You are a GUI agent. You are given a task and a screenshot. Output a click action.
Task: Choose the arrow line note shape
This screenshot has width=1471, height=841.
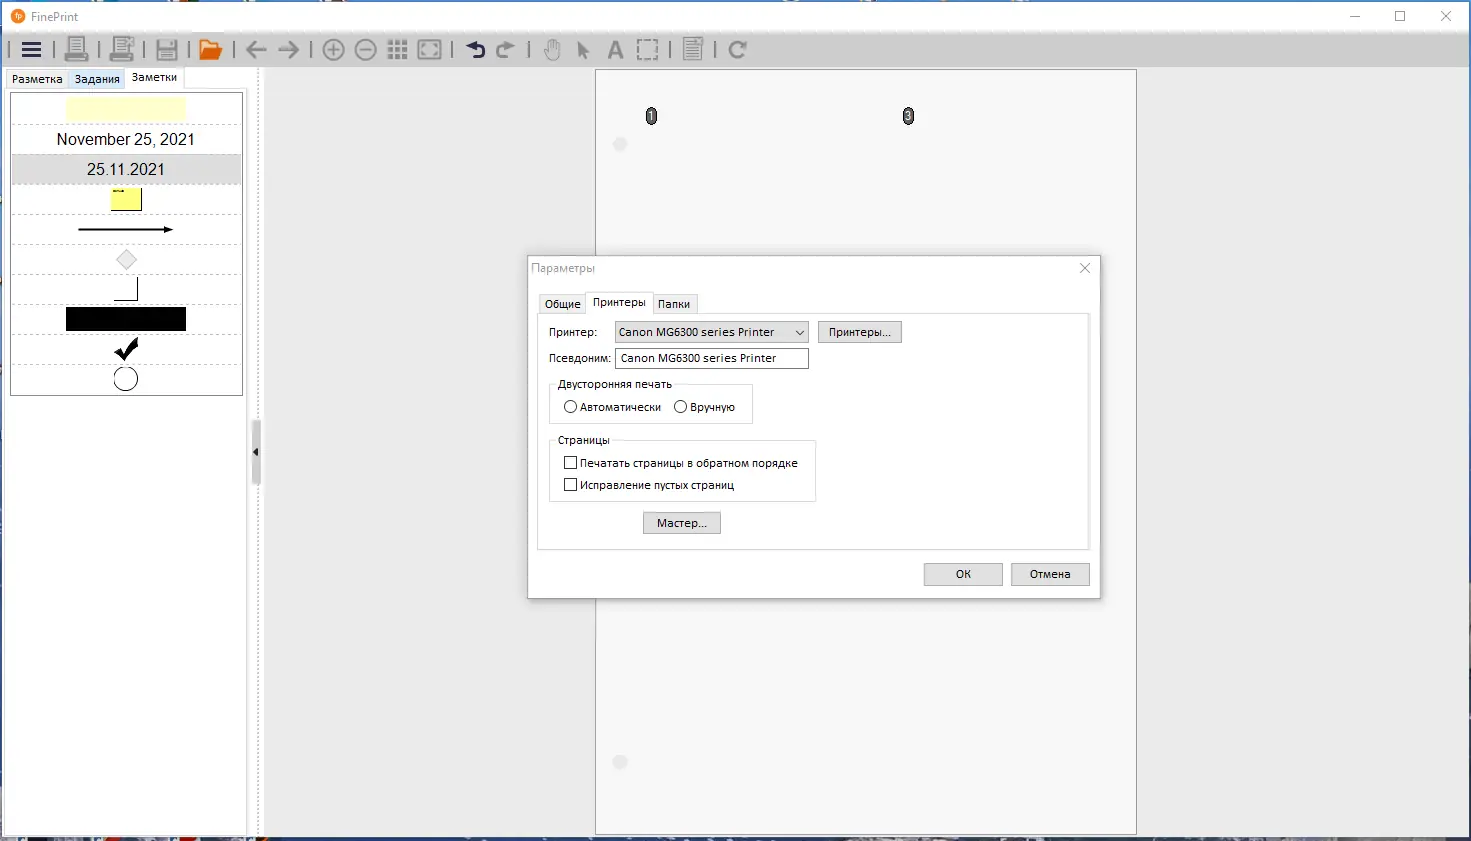point(126,229)
